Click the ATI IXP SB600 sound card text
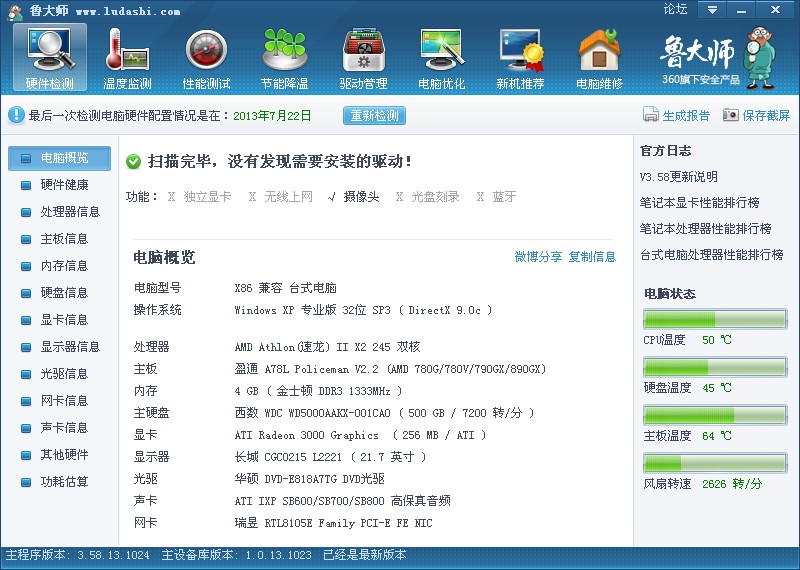 point(342,501)
